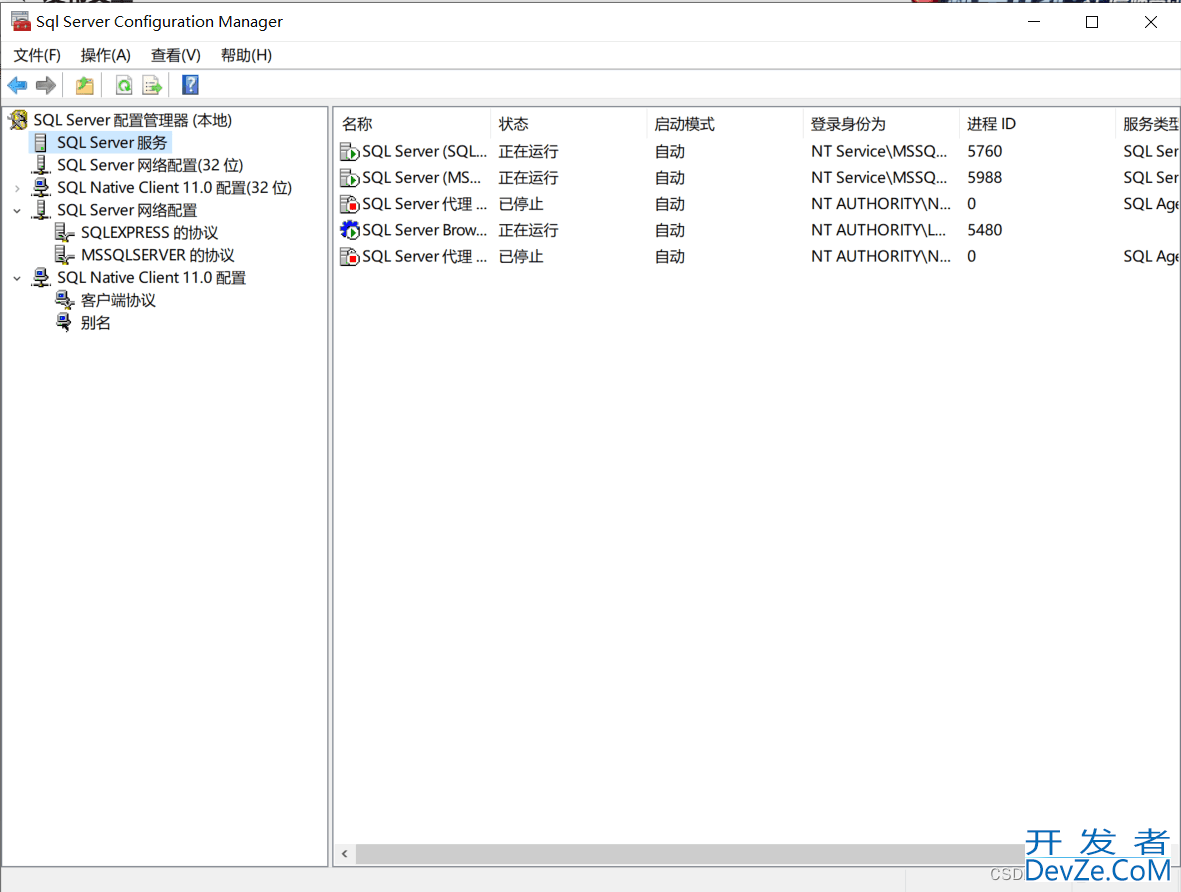
Task: Click the horizontal scrollbar left arrow
Action: (x=345, y=854)
